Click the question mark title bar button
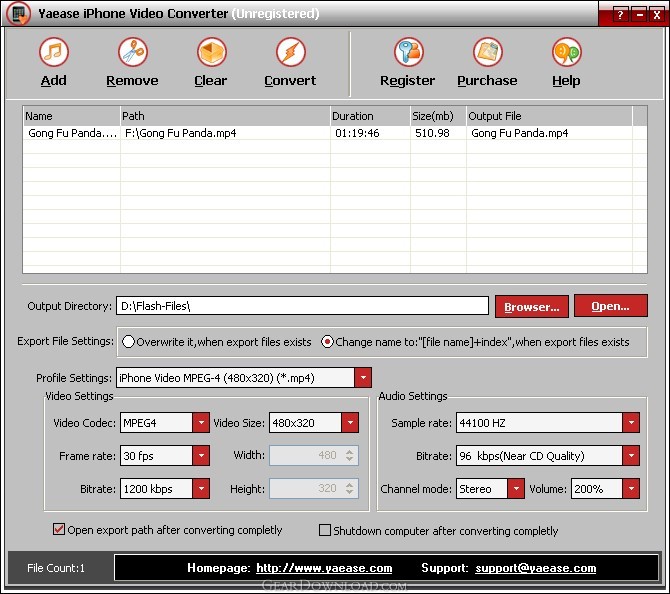The image size is (670, 594). coord(620,15)
